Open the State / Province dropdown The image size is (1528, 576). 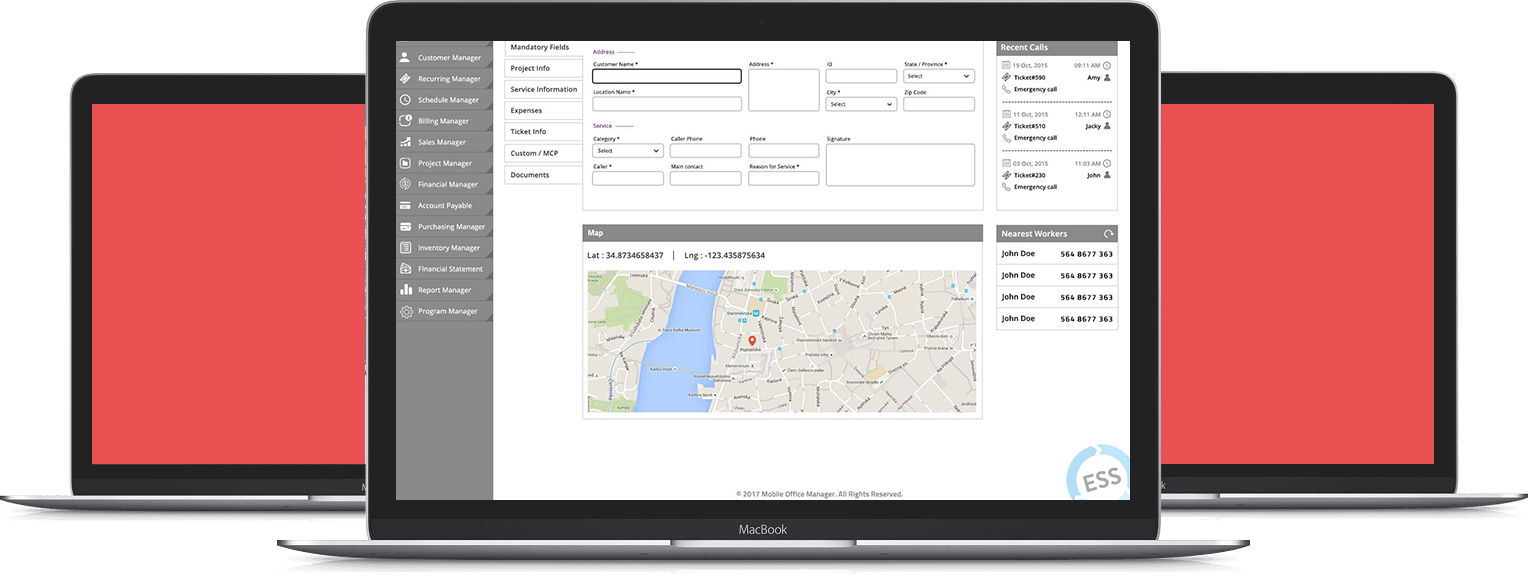(938, 76)
